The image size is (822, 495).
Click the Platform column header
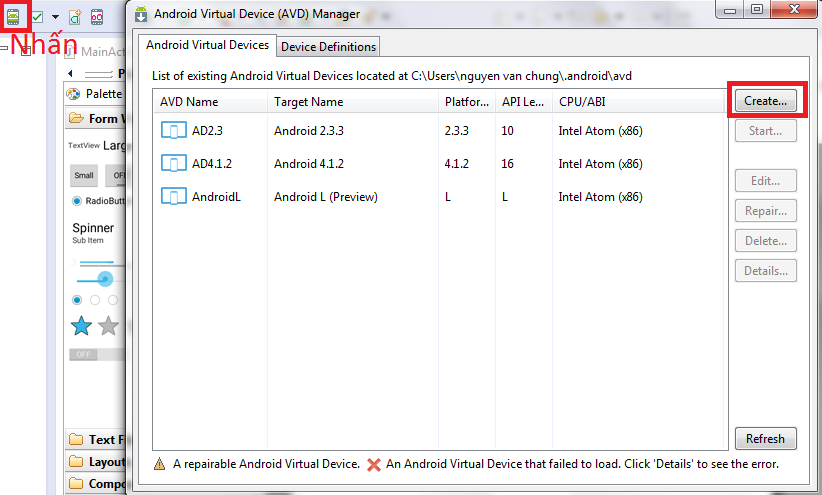point(467,102)
